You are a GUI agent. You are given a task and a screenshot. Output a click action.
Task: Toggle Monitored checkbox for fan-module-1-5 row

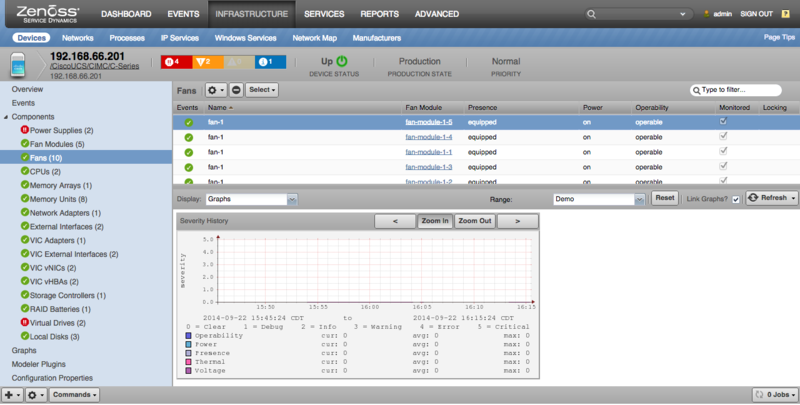[723, 121]
